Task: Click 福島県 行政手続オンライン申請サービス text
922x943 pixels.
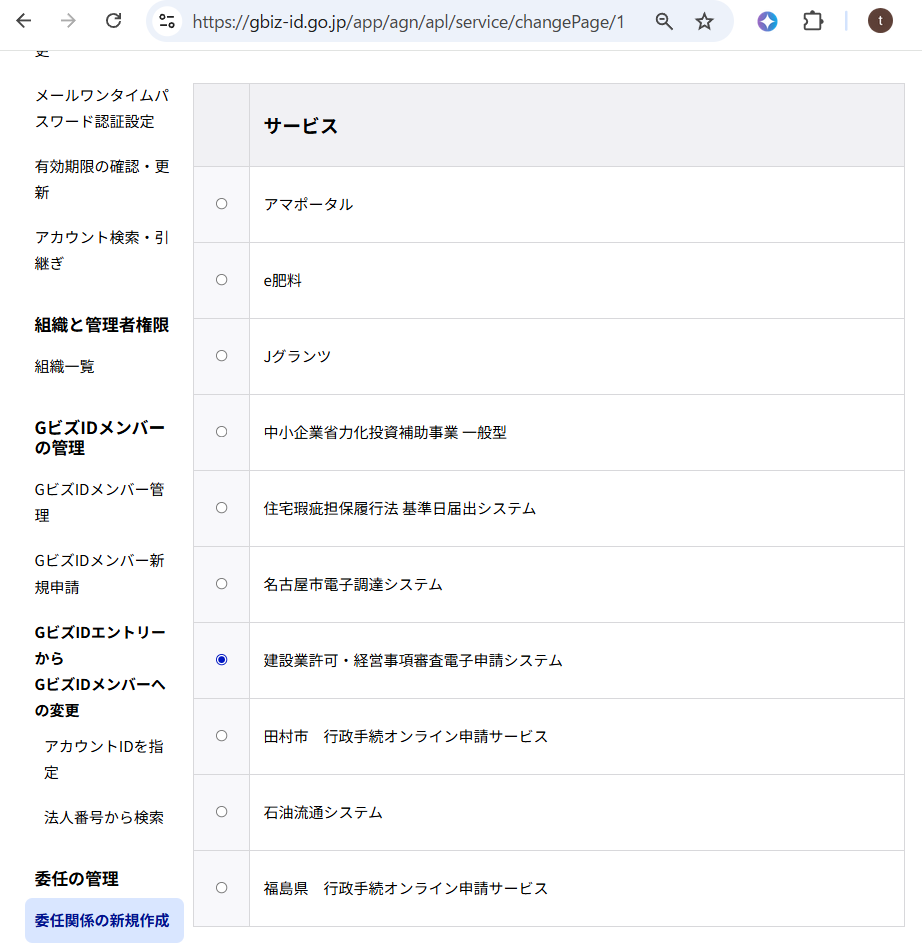Action: click(406, 888)
